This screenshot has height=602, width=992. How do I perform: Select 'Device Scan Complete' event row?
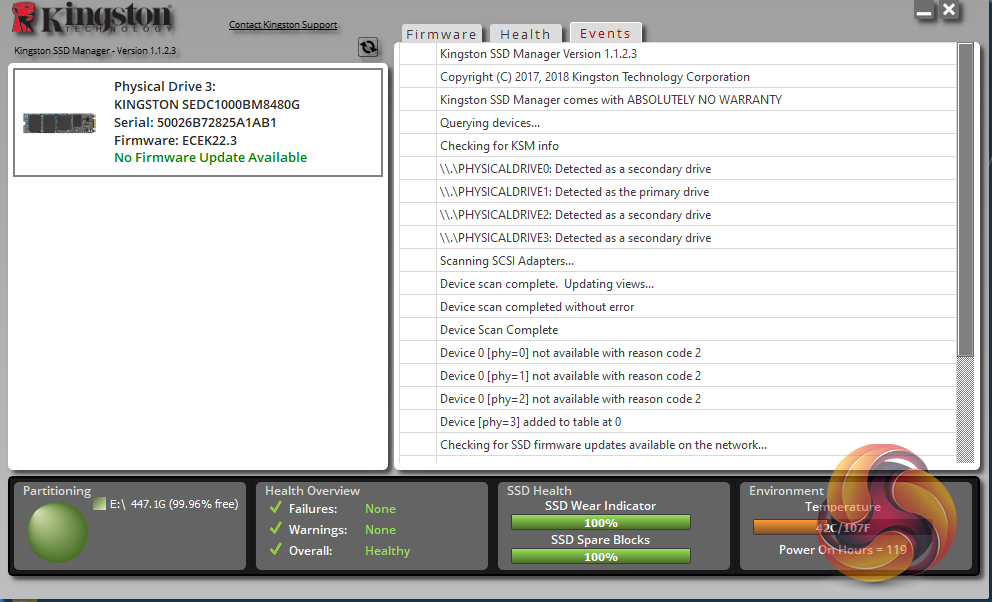click(678, 329)
